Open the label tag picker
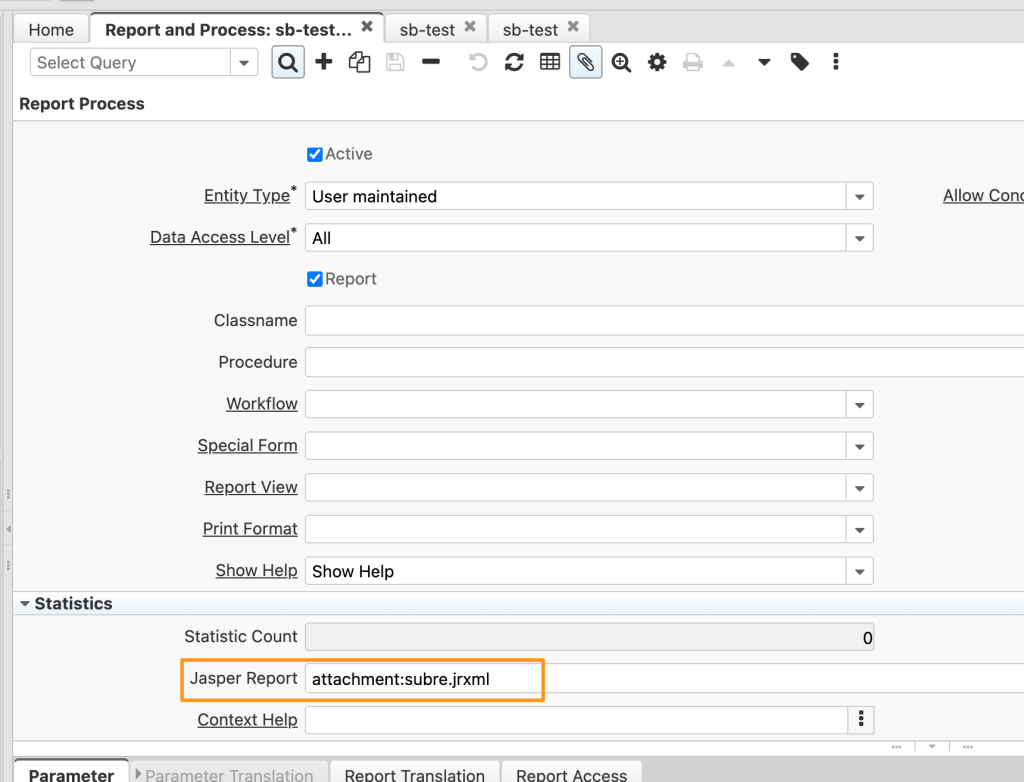 pyautogui.click(x=799, y=61)
